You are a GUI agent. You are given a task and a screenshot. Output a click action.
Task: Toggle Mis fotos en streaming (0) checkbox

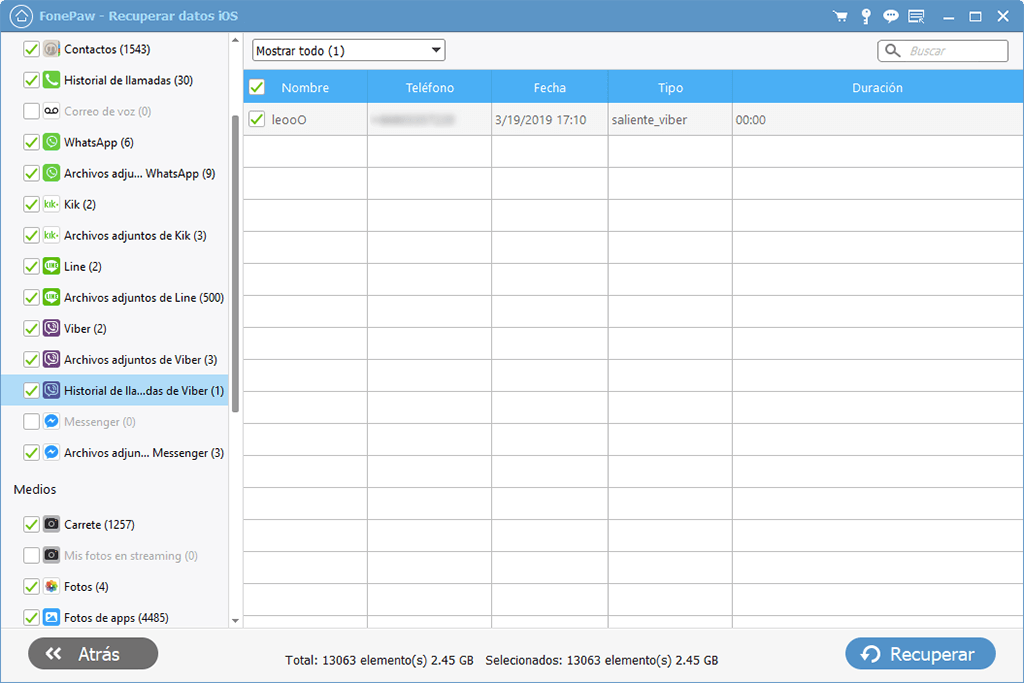pos(31,555)
